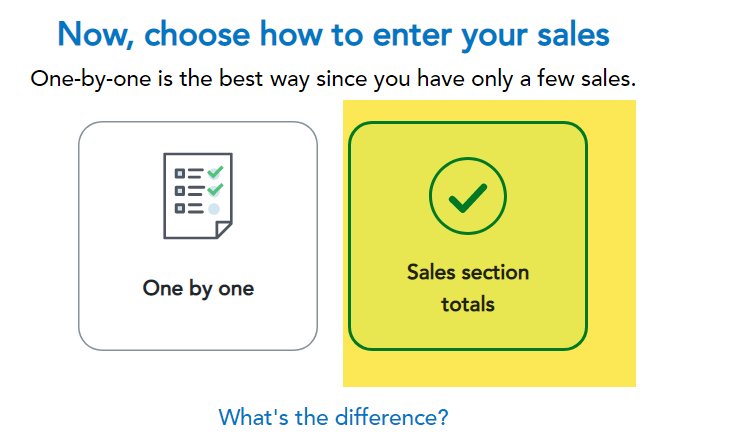Click the yellow highlight area beside Sales totals card
The width and height of the screenshot is (743, 446).
(x=612, y=237)
